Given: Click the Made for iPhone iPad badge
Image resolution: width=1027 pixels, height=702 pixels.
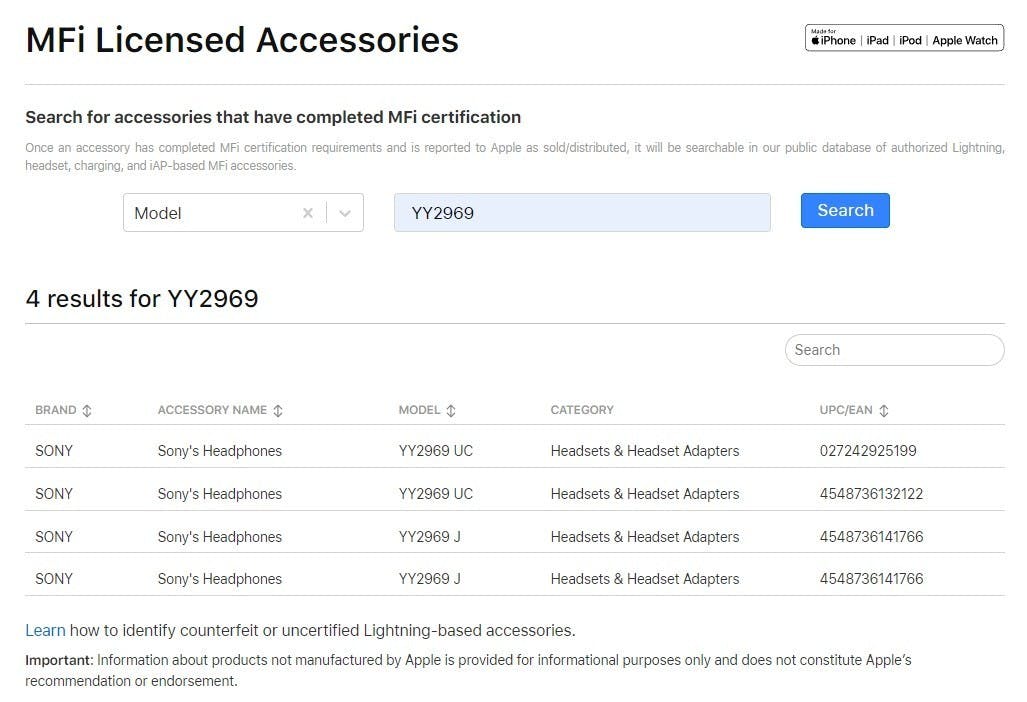Looking at the screenshot, I should coord(904,39).
